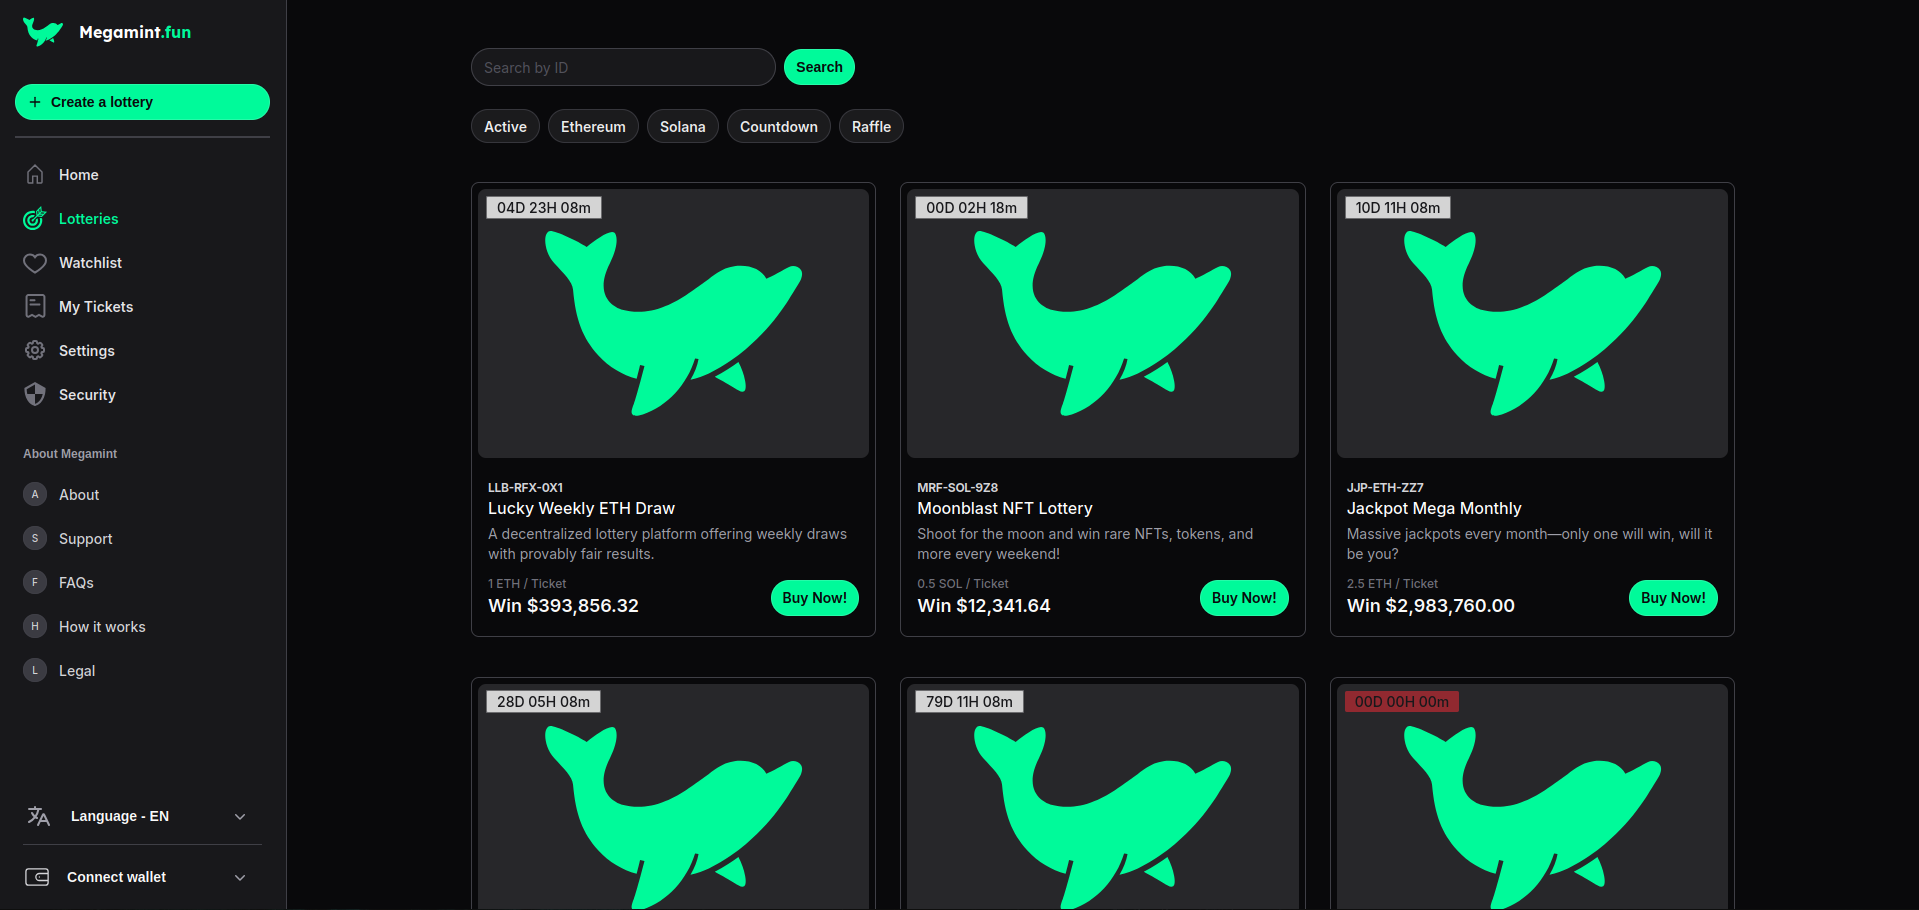Open Settings via the gear icon

pyautogui.click(x=35, y=351)
